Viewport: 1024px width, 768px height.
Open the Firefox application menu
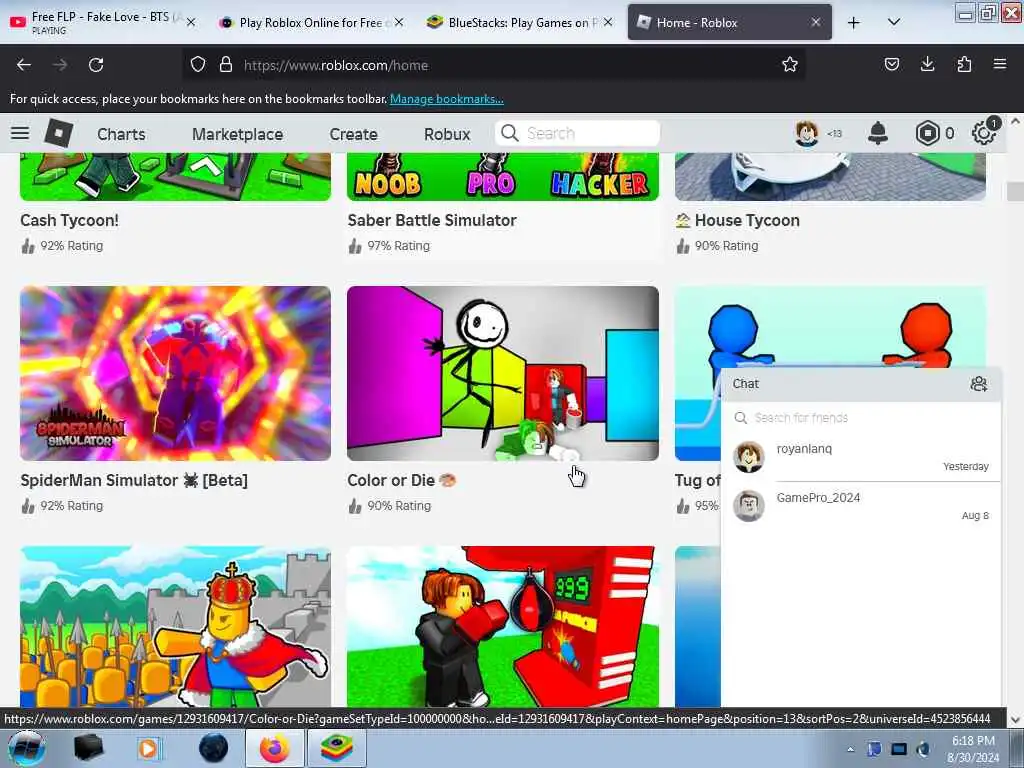tap(1000, 64)
